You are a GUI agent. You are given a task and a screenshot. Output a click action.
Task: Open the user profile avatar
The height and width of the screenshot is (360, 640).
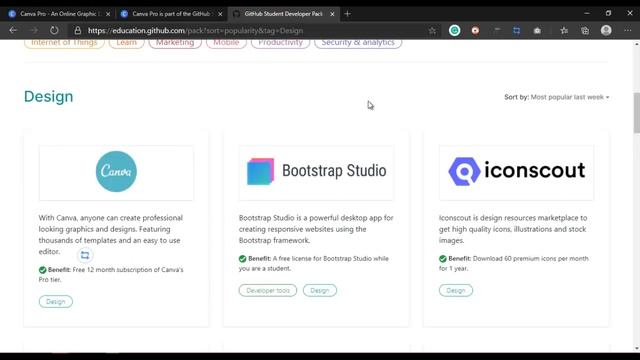[606, 30]
